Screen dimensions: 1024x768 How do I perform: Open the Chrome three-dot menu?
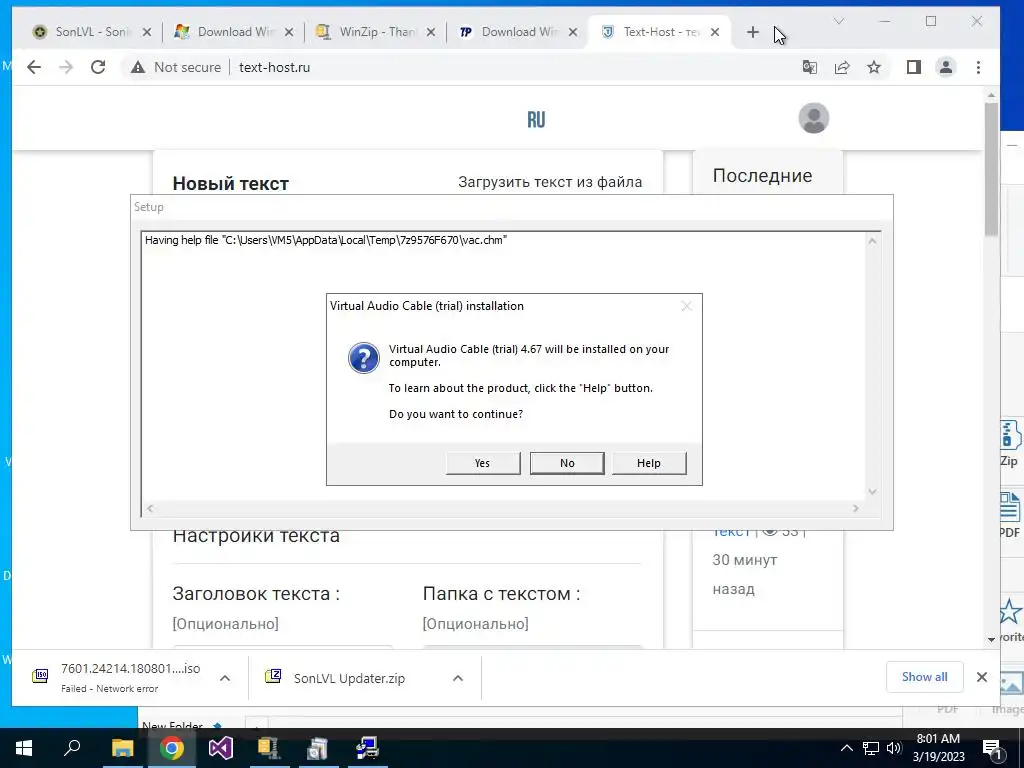(x=978, y=67)
